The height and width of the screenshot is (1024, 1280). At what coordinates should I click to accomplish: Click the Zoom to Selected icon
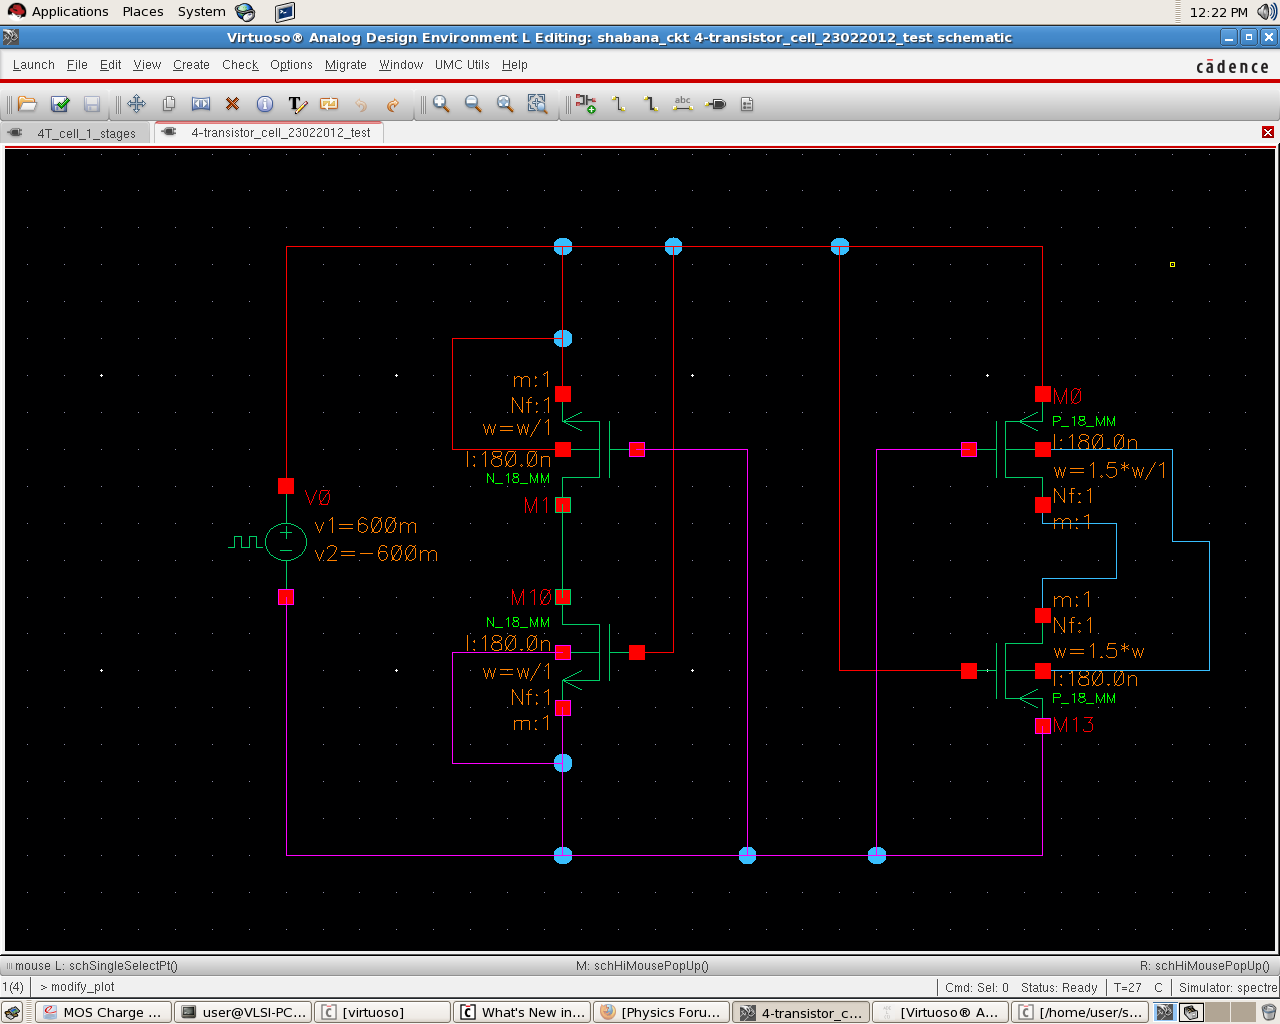click(537, 104)
